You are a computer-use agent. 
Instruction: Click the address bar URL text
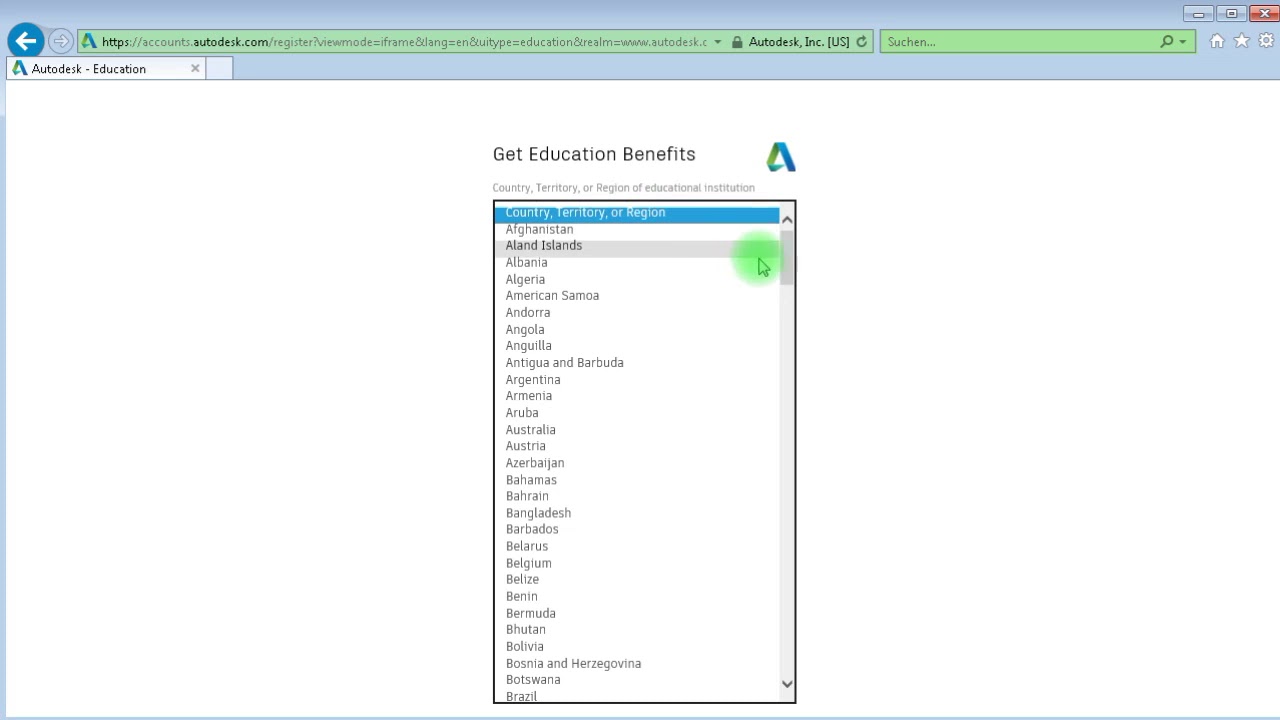(x=404, y=42)
